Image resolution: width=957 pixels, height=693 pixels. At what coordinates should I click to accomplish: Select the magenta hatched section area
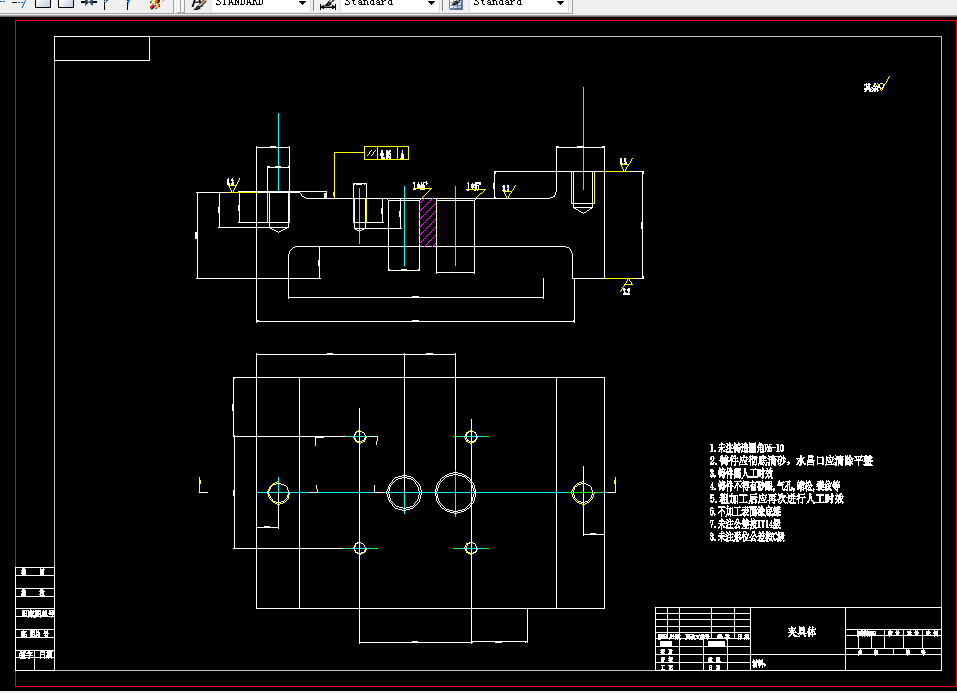click(x=427, y=222)
